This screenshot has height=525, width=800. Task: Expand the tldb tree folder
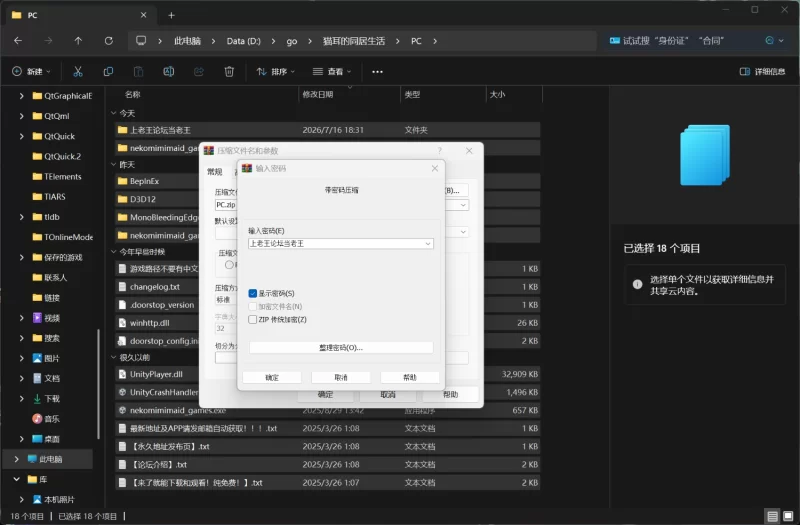21,217
